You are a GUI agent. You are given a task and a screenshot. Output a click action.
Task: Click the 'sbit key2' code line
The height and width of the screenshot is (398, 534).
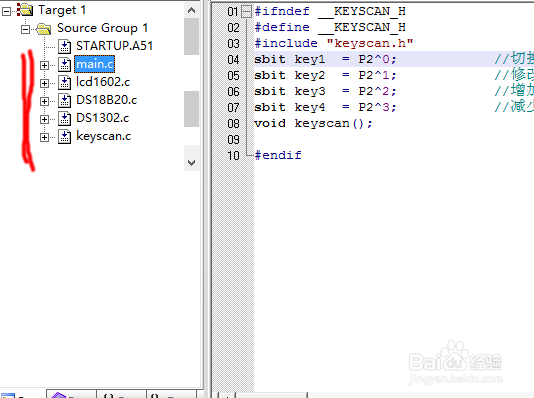click(x=326, y=76)
